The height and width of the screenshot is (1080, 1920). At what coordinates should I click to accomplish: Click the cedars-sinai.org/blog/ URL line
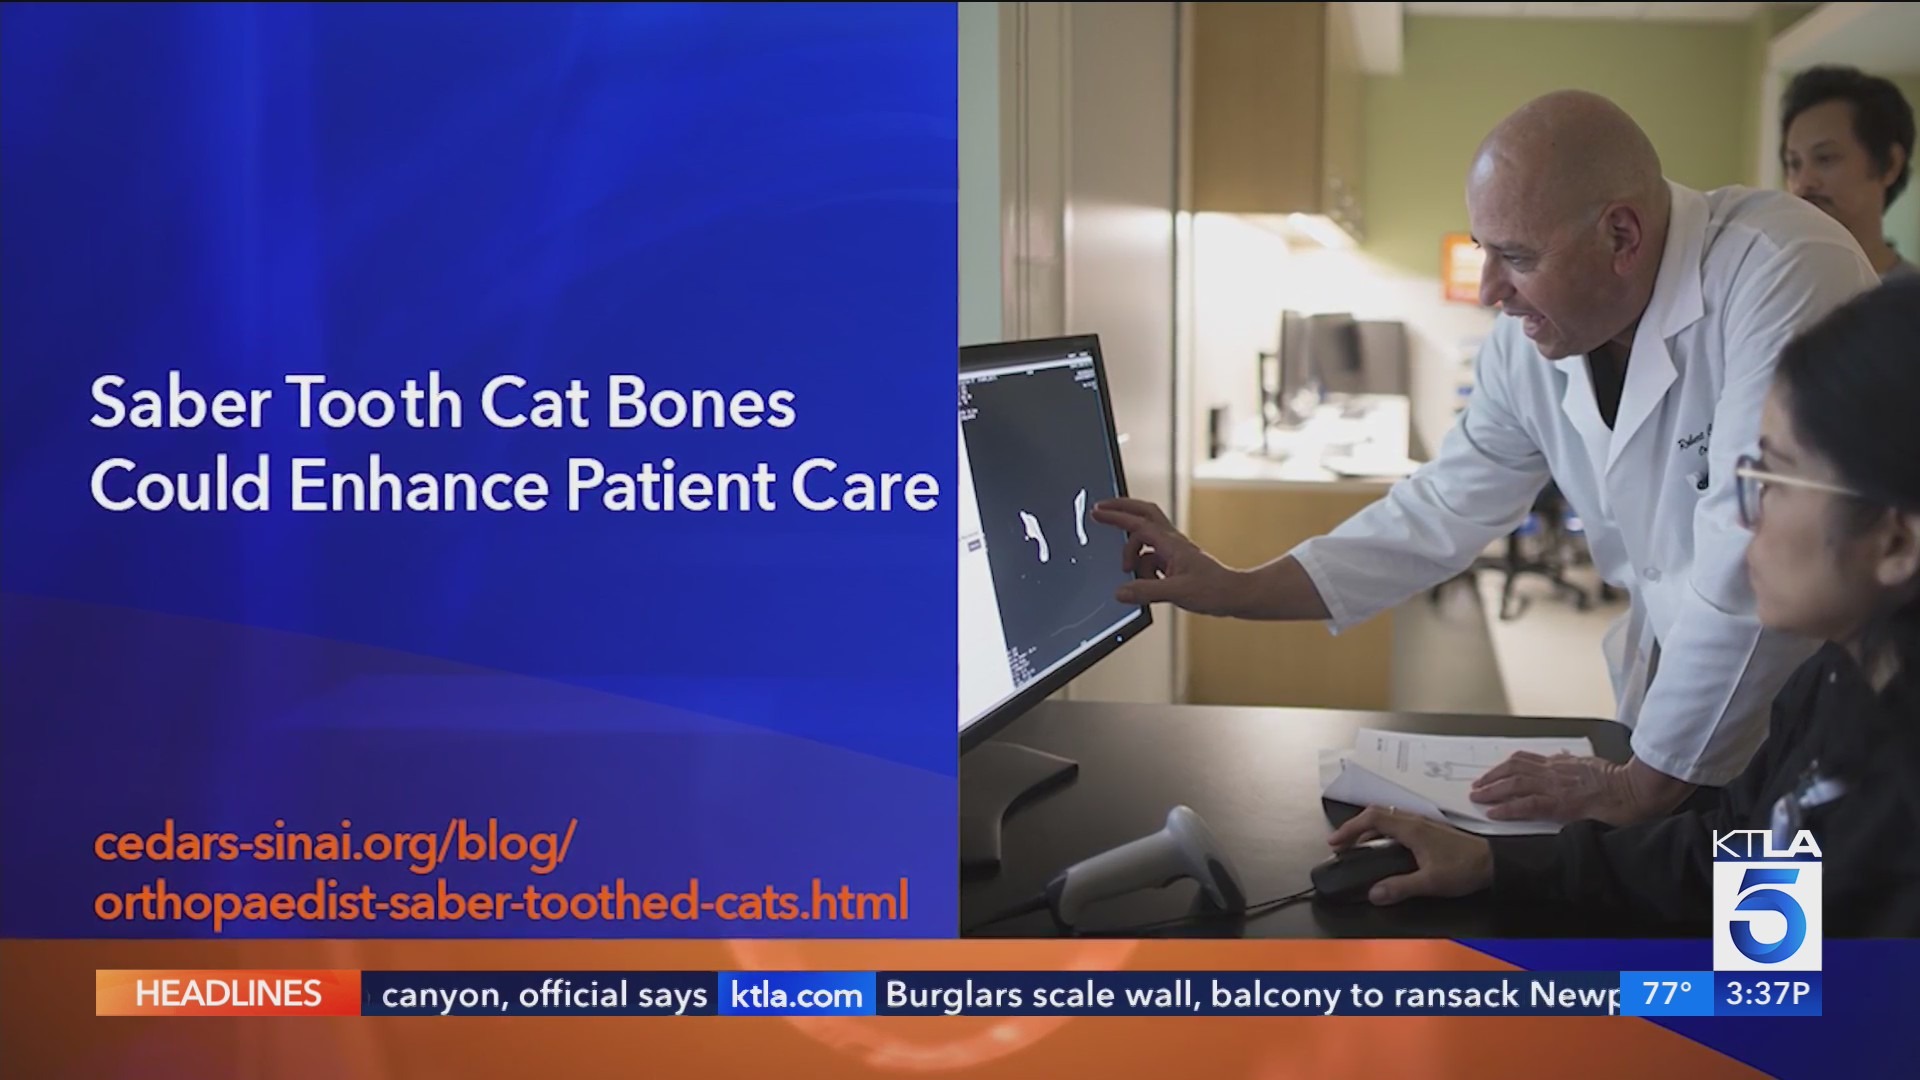coord(335,843)
